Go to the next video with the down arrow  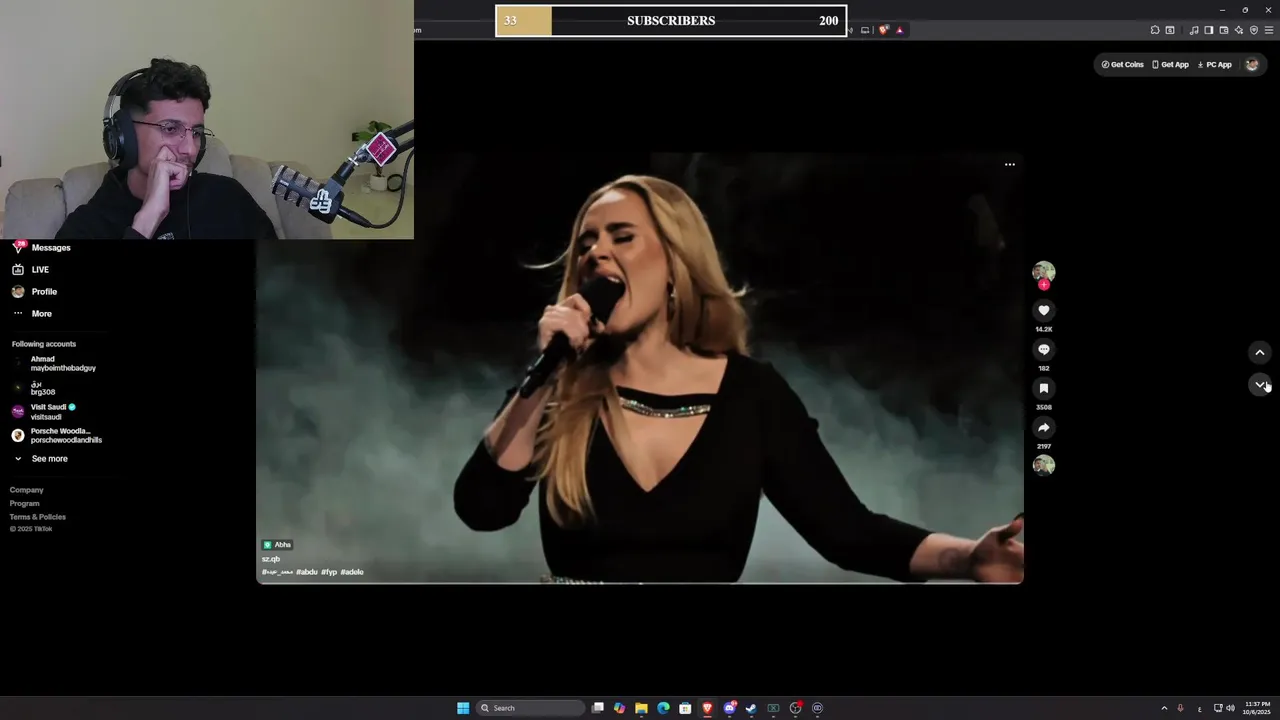[1260, 385]
